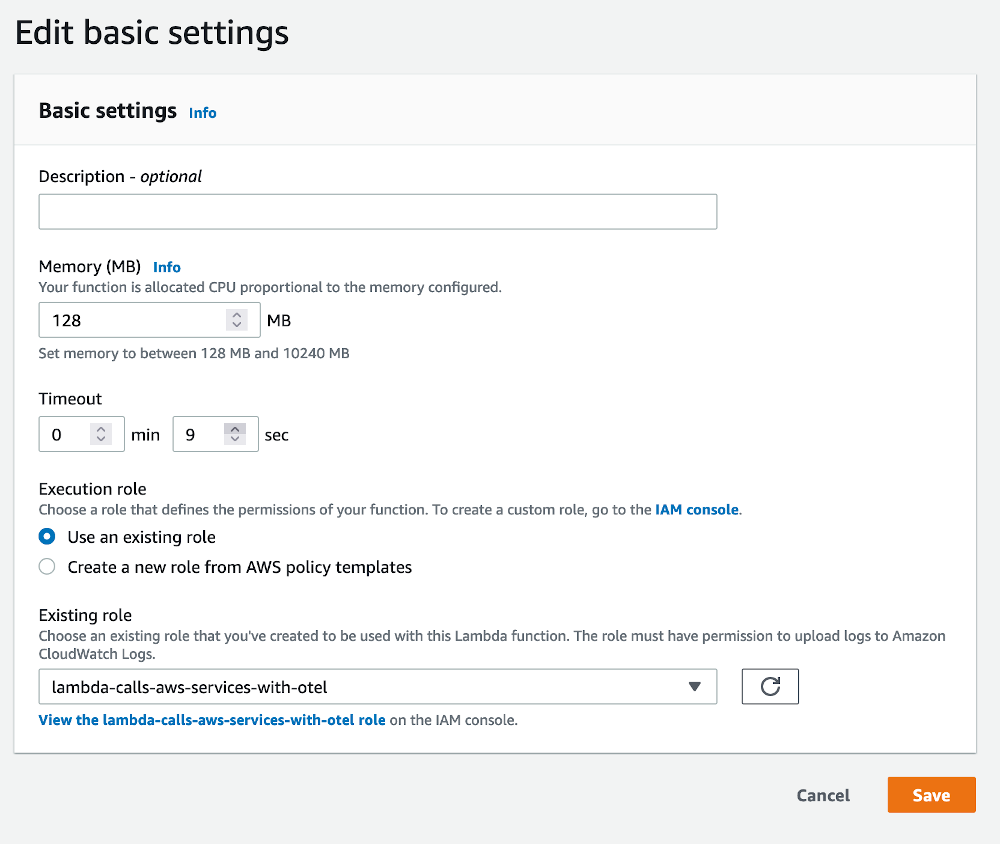Decrease timeout seconds with the stepper arrow
Image resolution: width=1000 pixels, height=844 pixels.
236,440
